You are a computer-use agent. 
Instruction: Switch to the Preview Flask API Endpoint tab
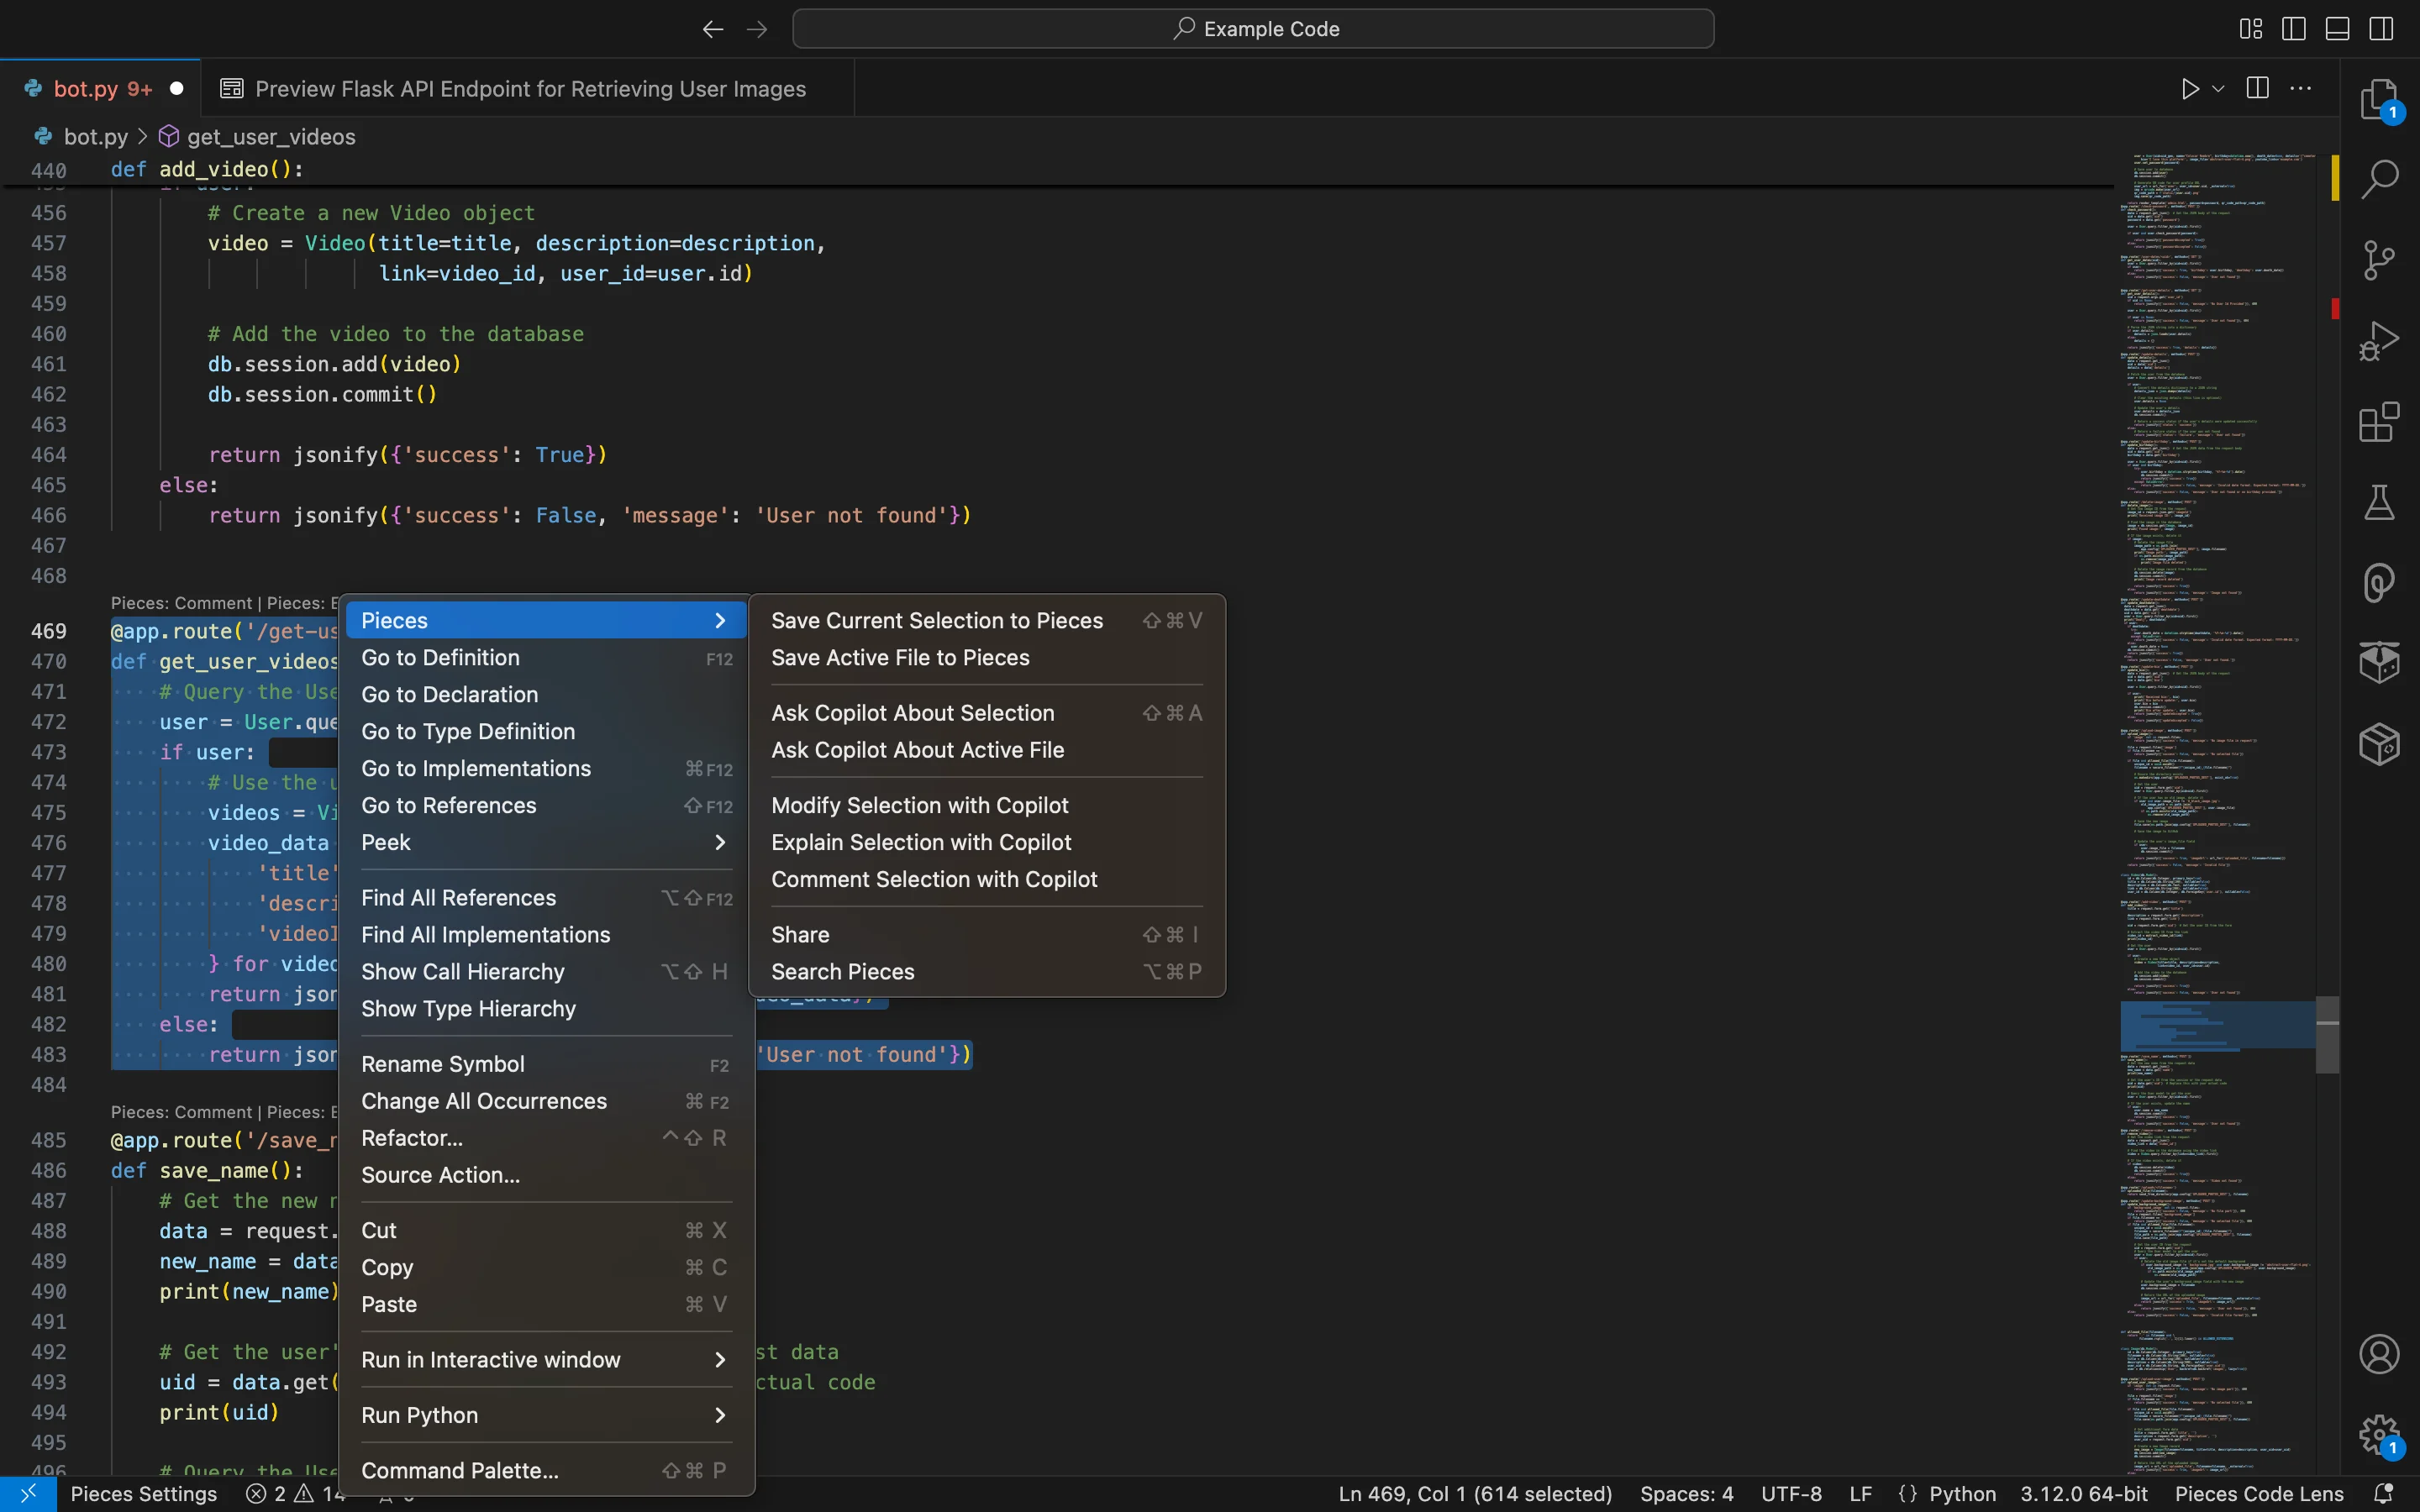(529, 89)
